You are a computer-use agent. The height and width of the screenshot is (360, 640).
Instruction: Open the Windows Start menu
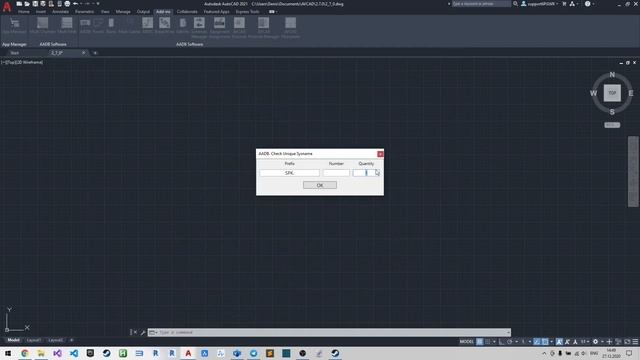pos(8,353)
